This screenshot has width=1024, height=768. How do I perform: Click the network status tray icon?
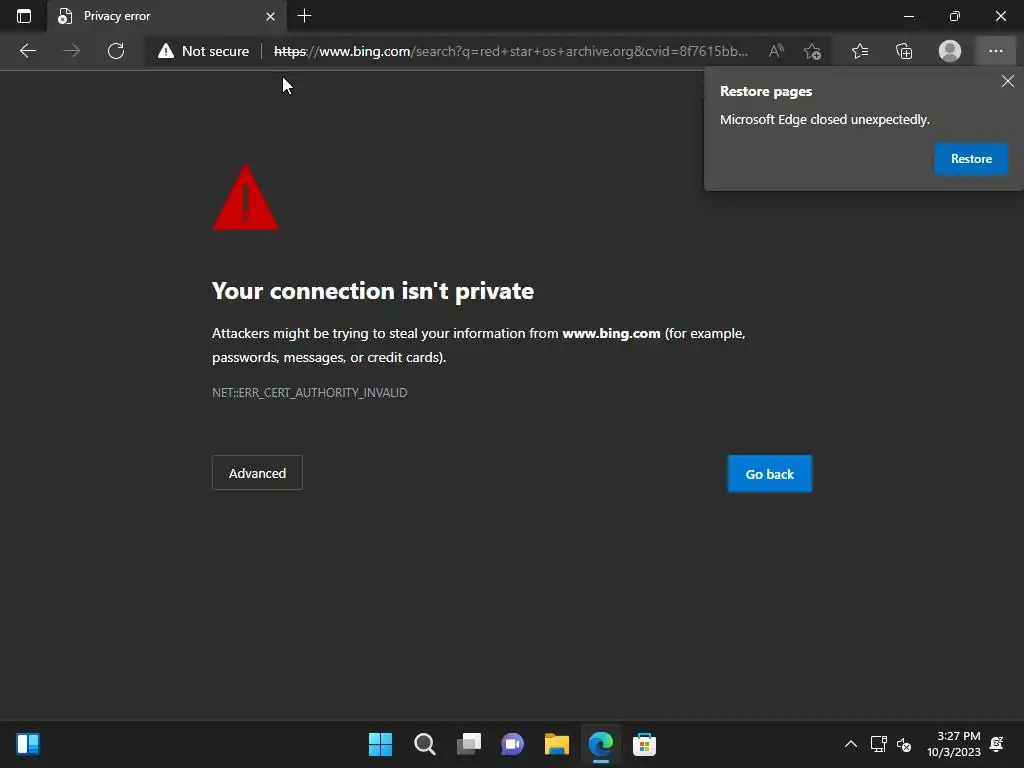tap(878, 744)
